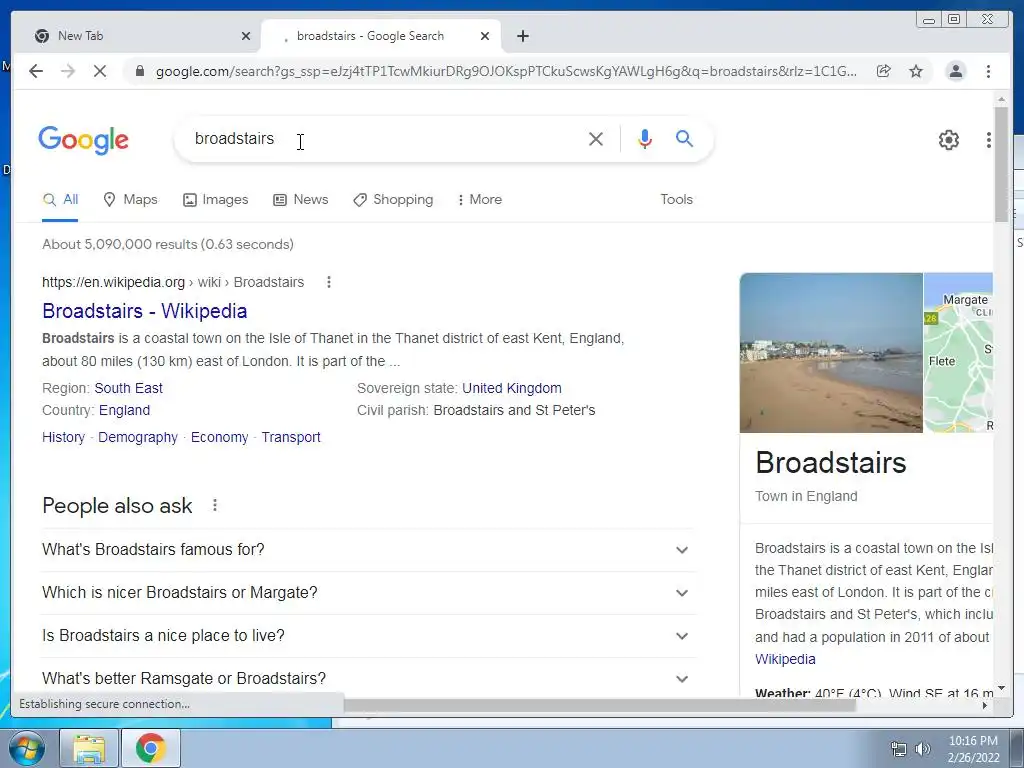The width and height of the screenshot is (1024, 768).
Task: Expand "Which is nicer Broadstairs or Margate?"
Action: coord(368,593)
